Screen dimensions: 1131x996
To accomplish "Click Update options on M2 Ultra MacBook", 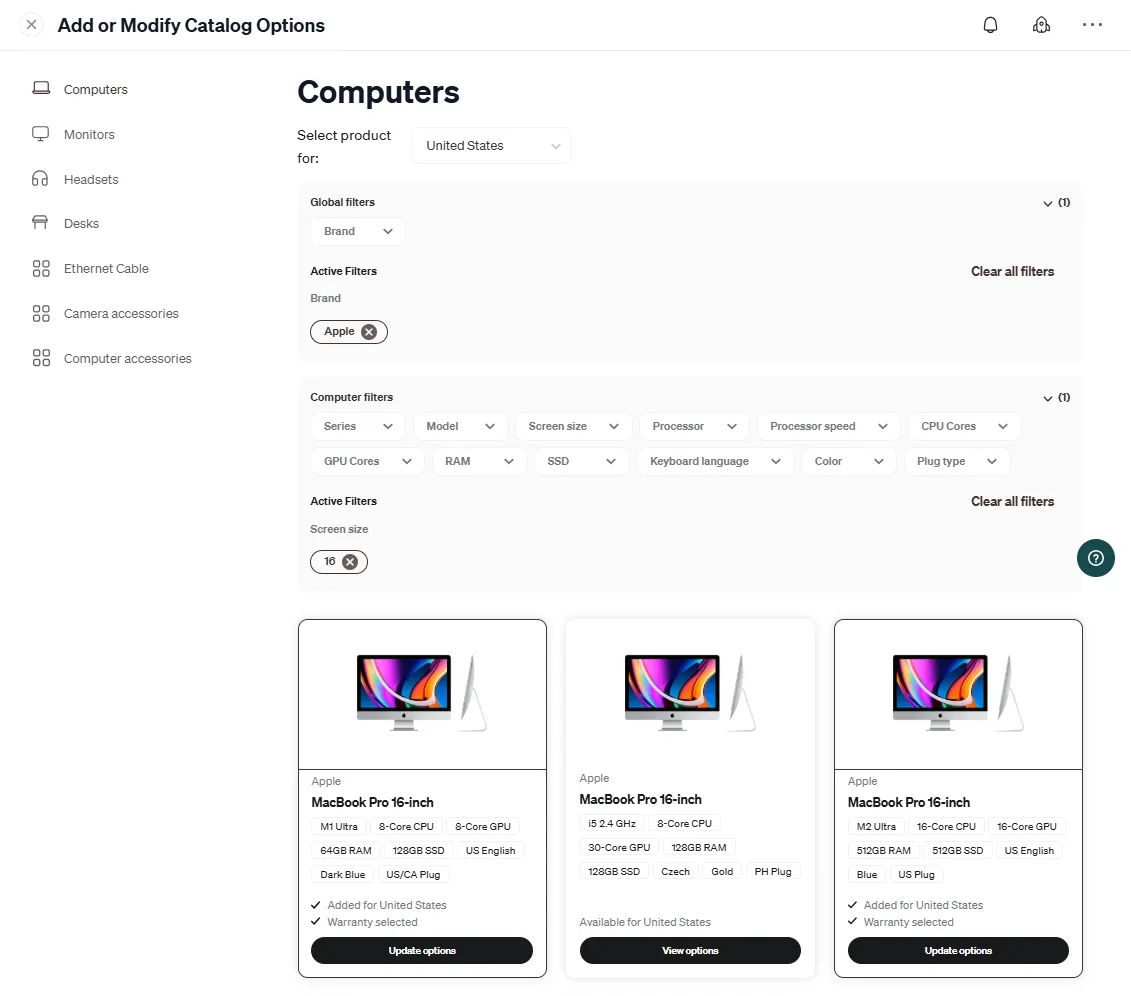I will pyautogui.click(x=958, y=951).
